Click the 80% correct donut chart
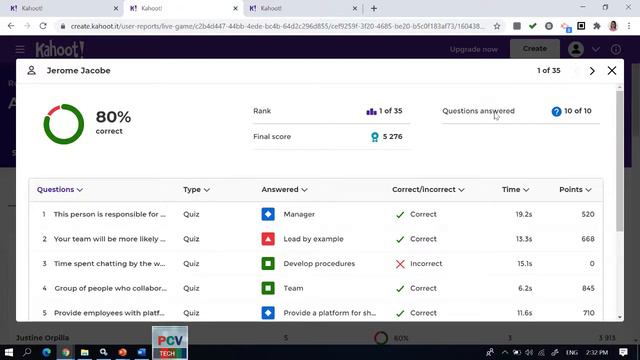Screen dimensions: 640x360 pos(64,124)
